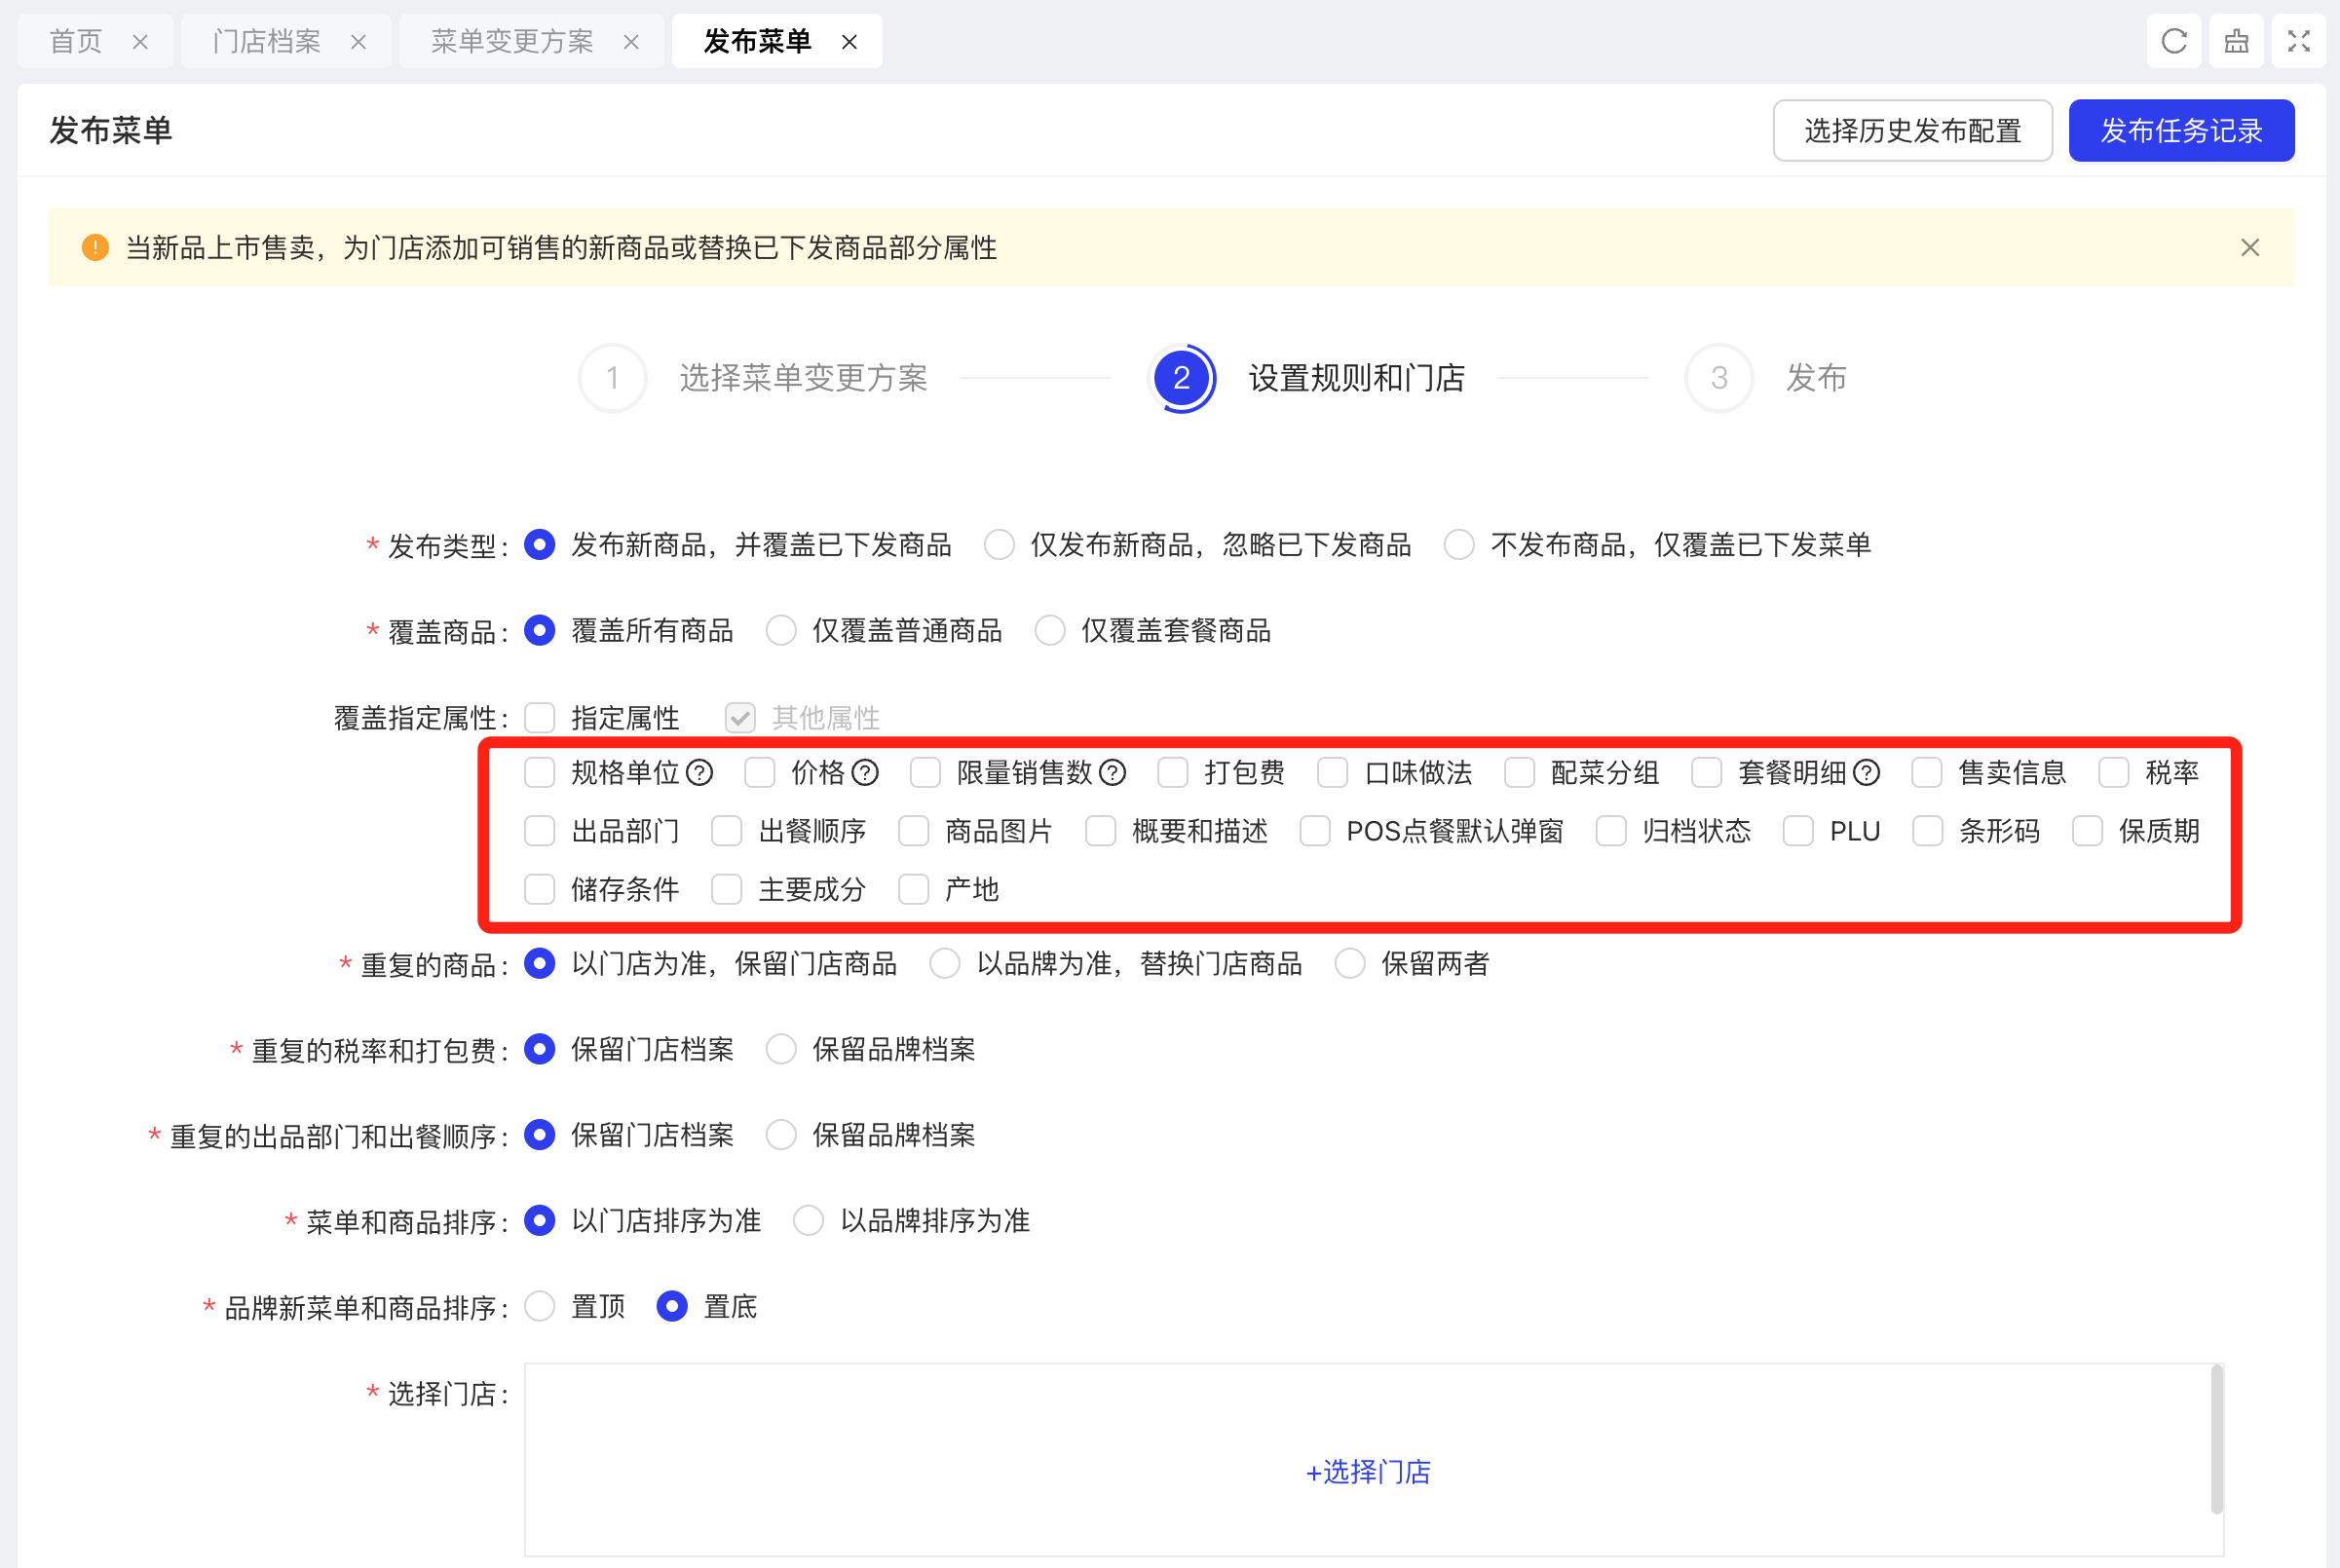Enable the 指定属性 checkbox

[540, 717]
